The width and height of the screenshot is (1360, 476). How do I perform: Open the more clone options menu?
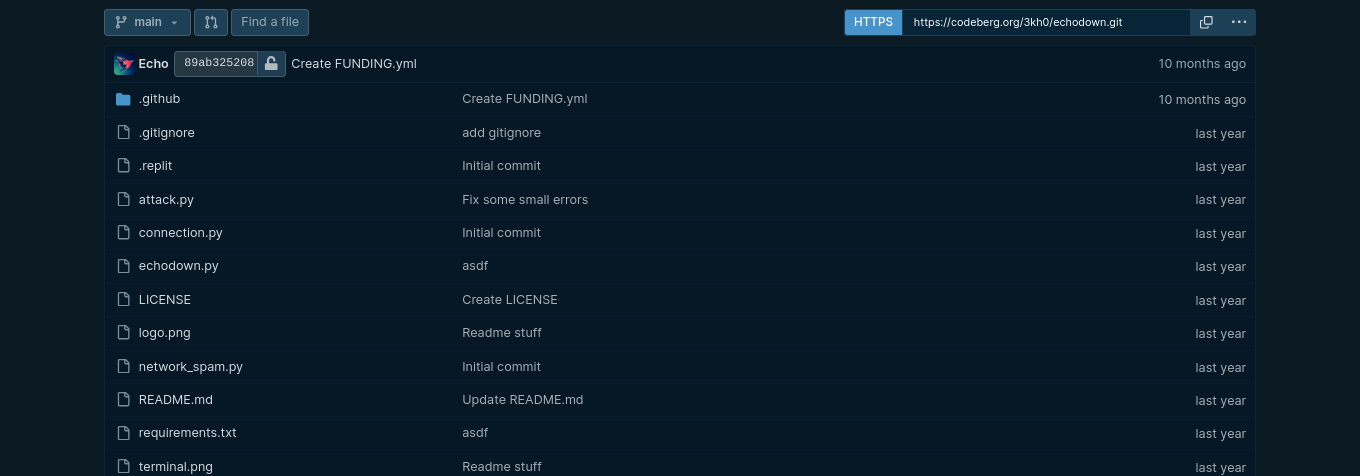[x=1239, y=22]
